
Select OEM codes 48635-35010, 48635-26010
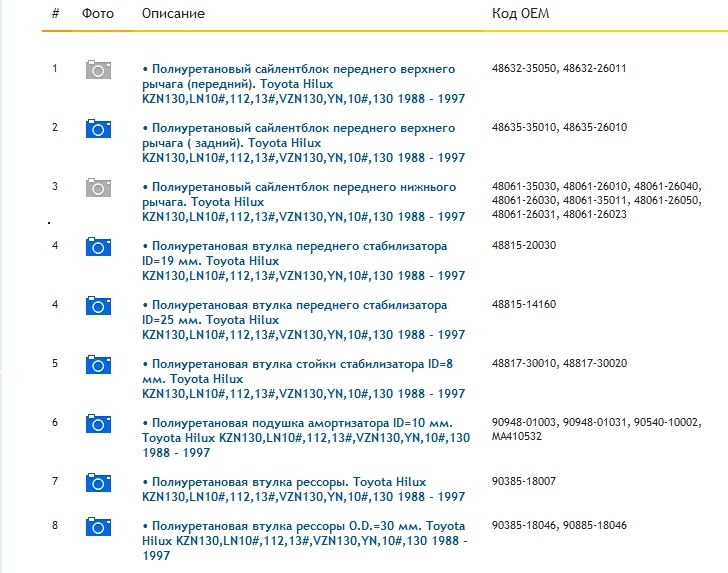(x=559, y=127)
